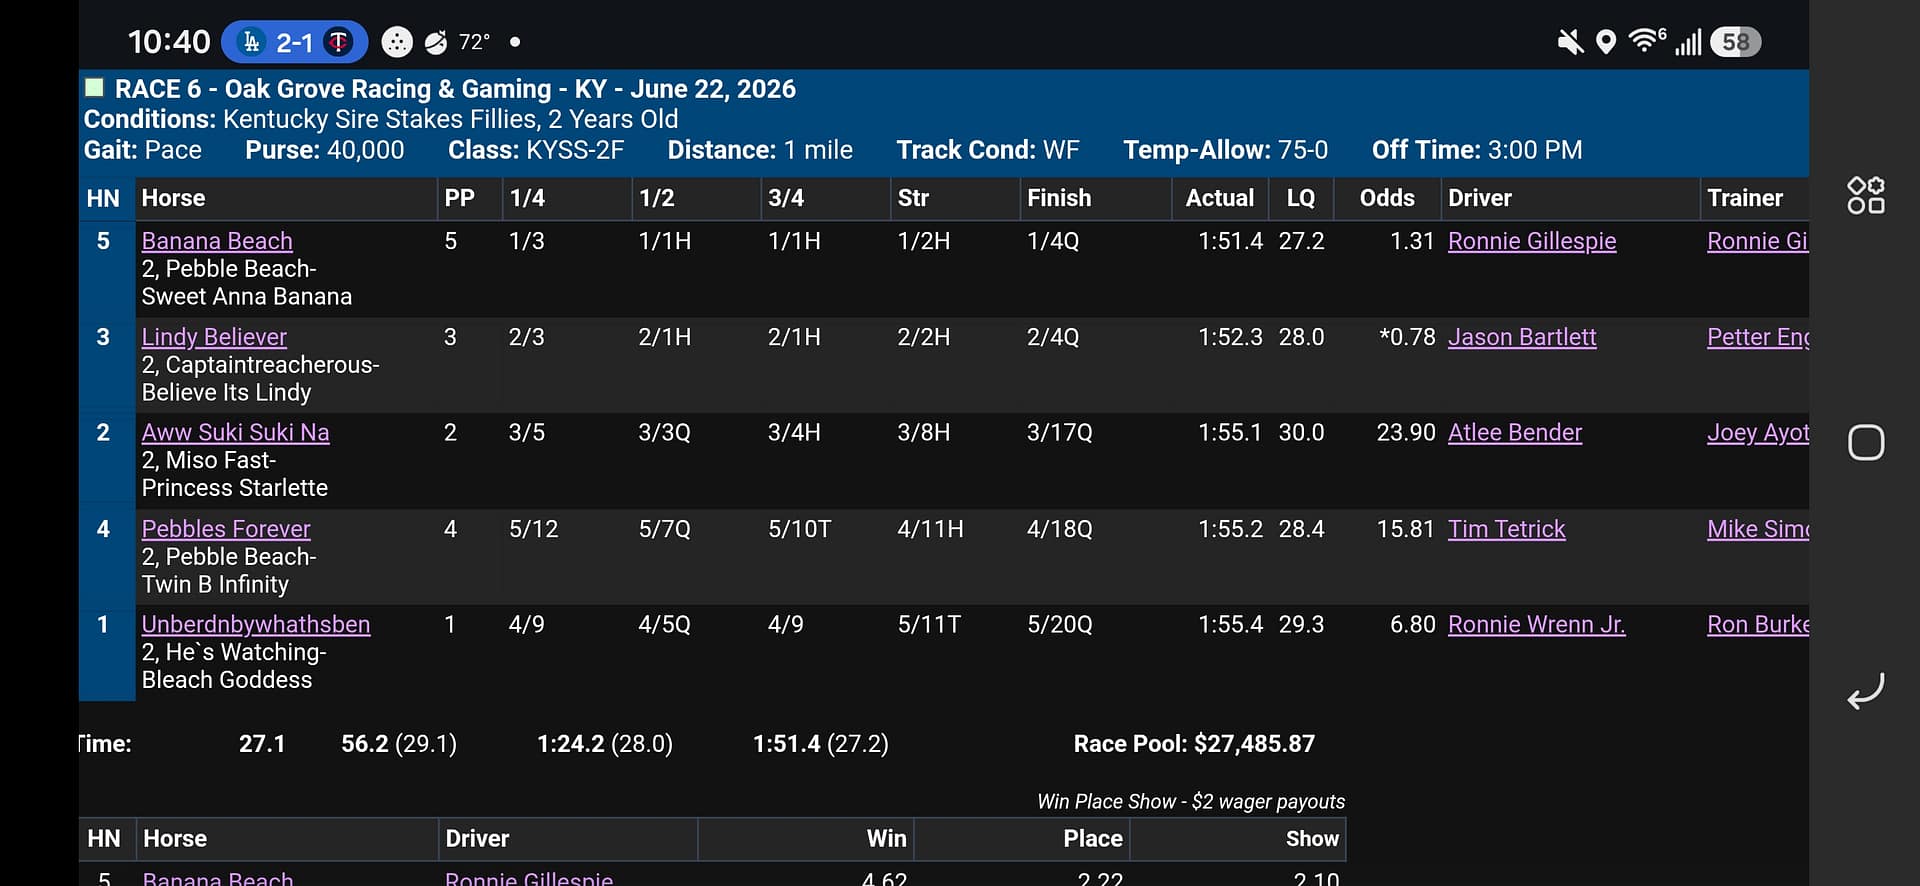Image resolution: width=1920 pixels, height=886 pixels.
Task: Tap the back navigation arrow
Action: tap(1866, 691)
